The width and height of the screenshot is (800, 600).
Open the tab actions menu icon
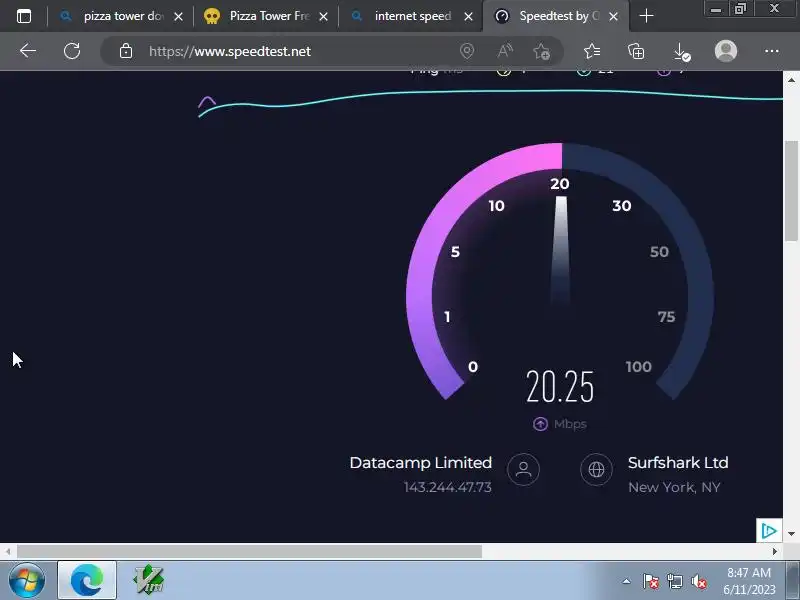23,16
